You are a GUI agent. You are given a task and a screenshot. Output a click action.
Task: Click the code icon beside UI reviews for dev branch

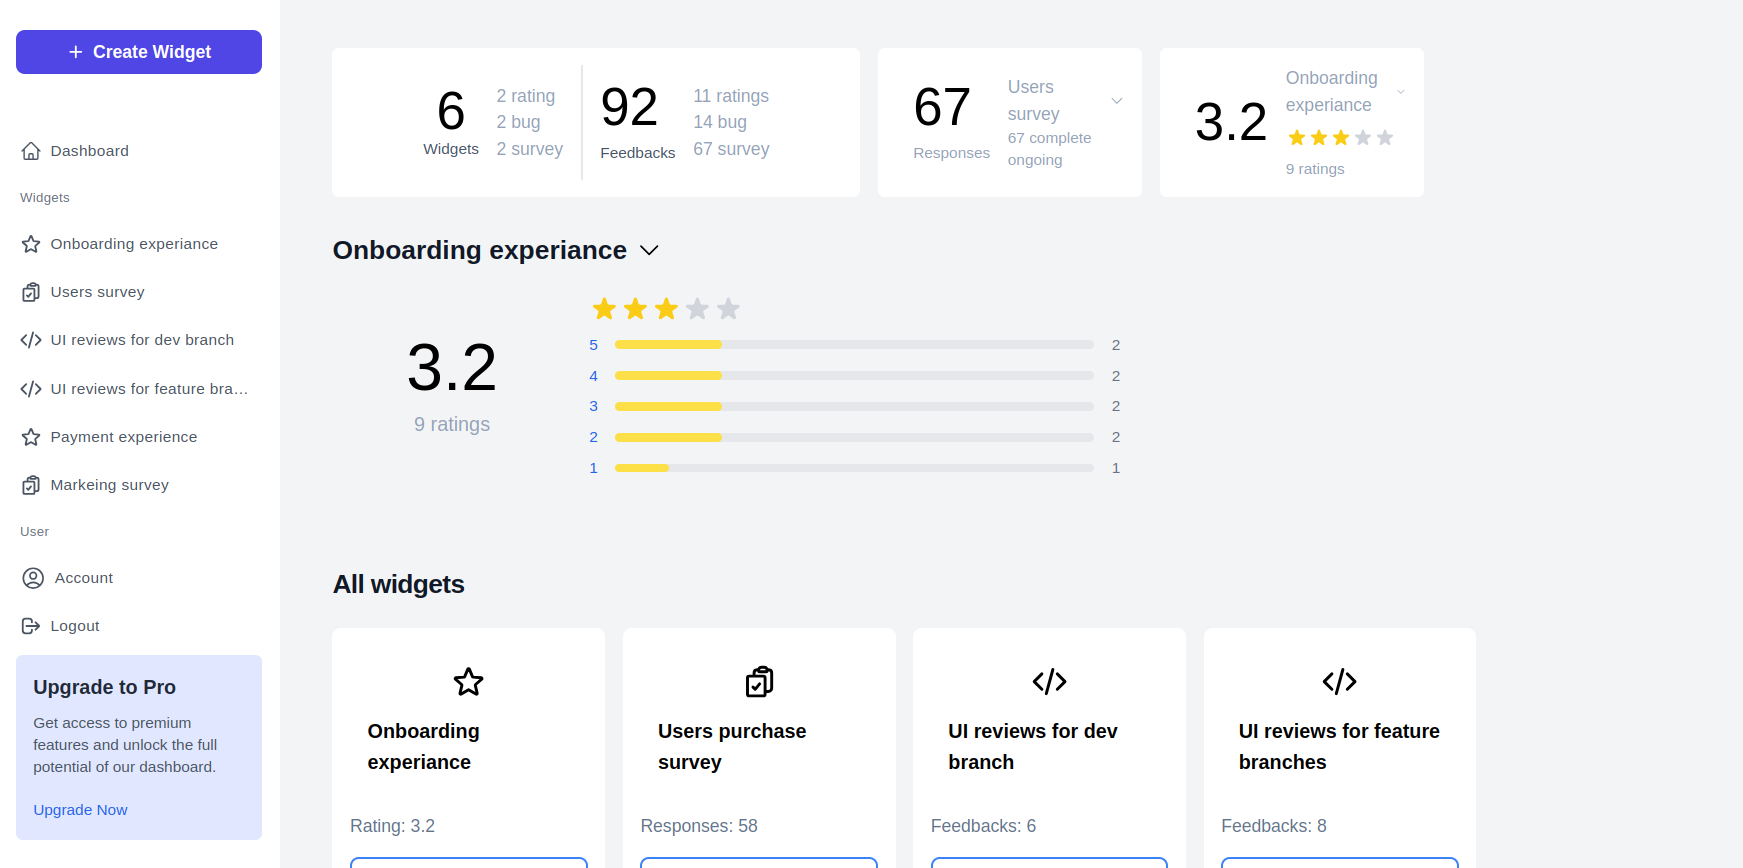31,339
